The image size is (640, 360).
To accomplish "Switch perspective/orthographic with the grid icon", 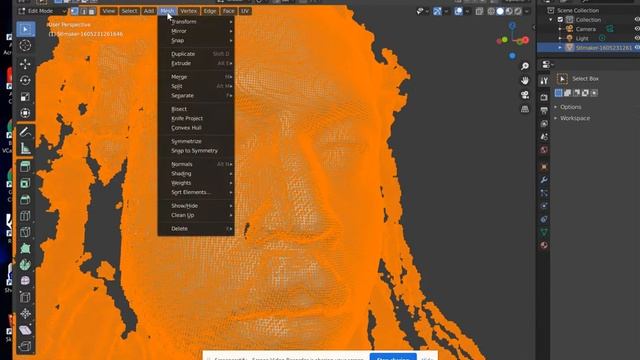I will tap(525, 109).
